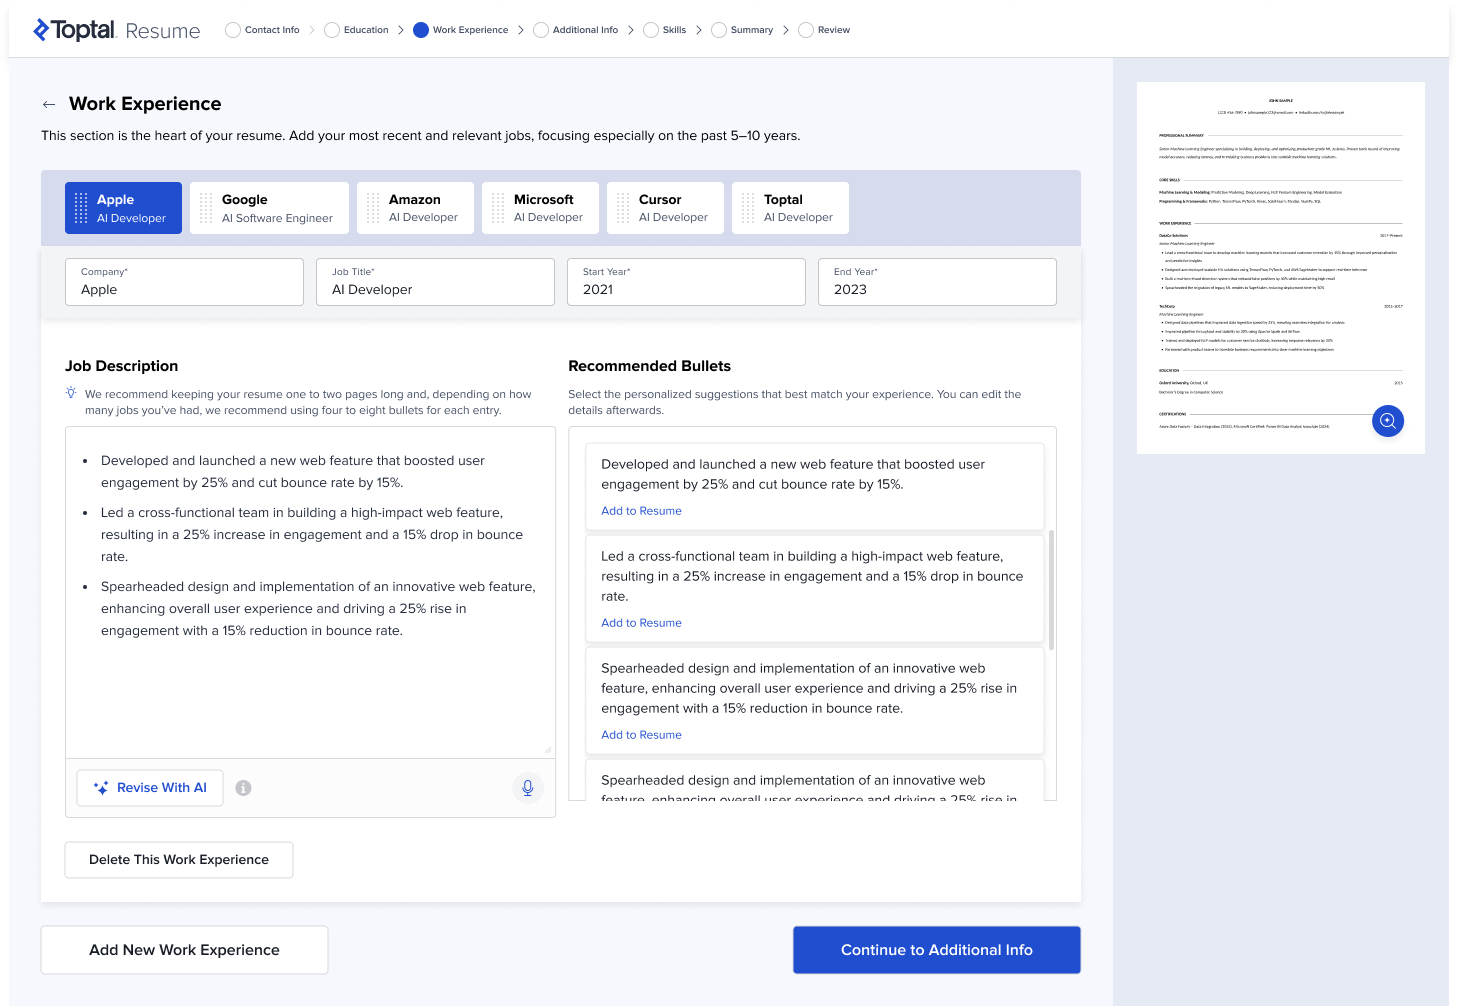Click the Education step label
Viewport: 1458px width, 1006px height.
pyautogui.click(x=366, y=30)
